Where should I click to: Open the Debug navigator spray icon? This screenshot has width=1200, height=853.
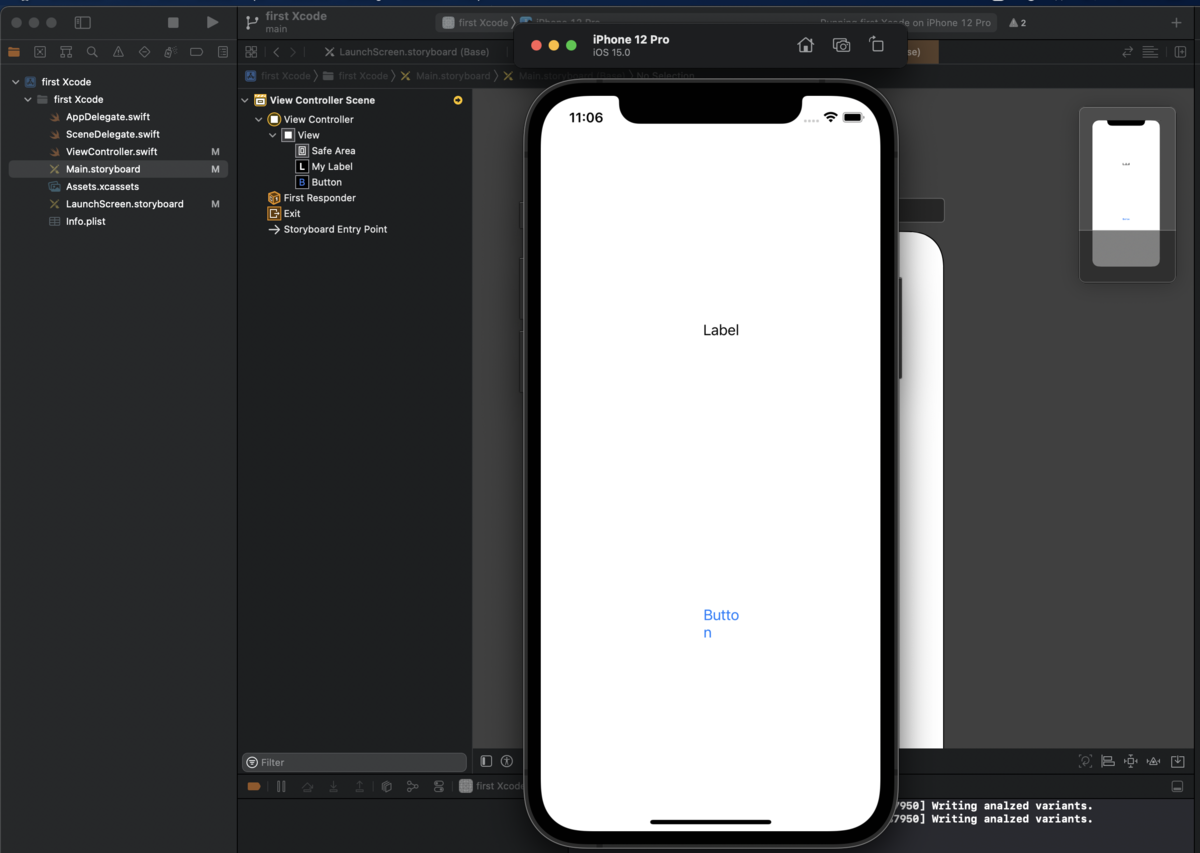[170, 52]
